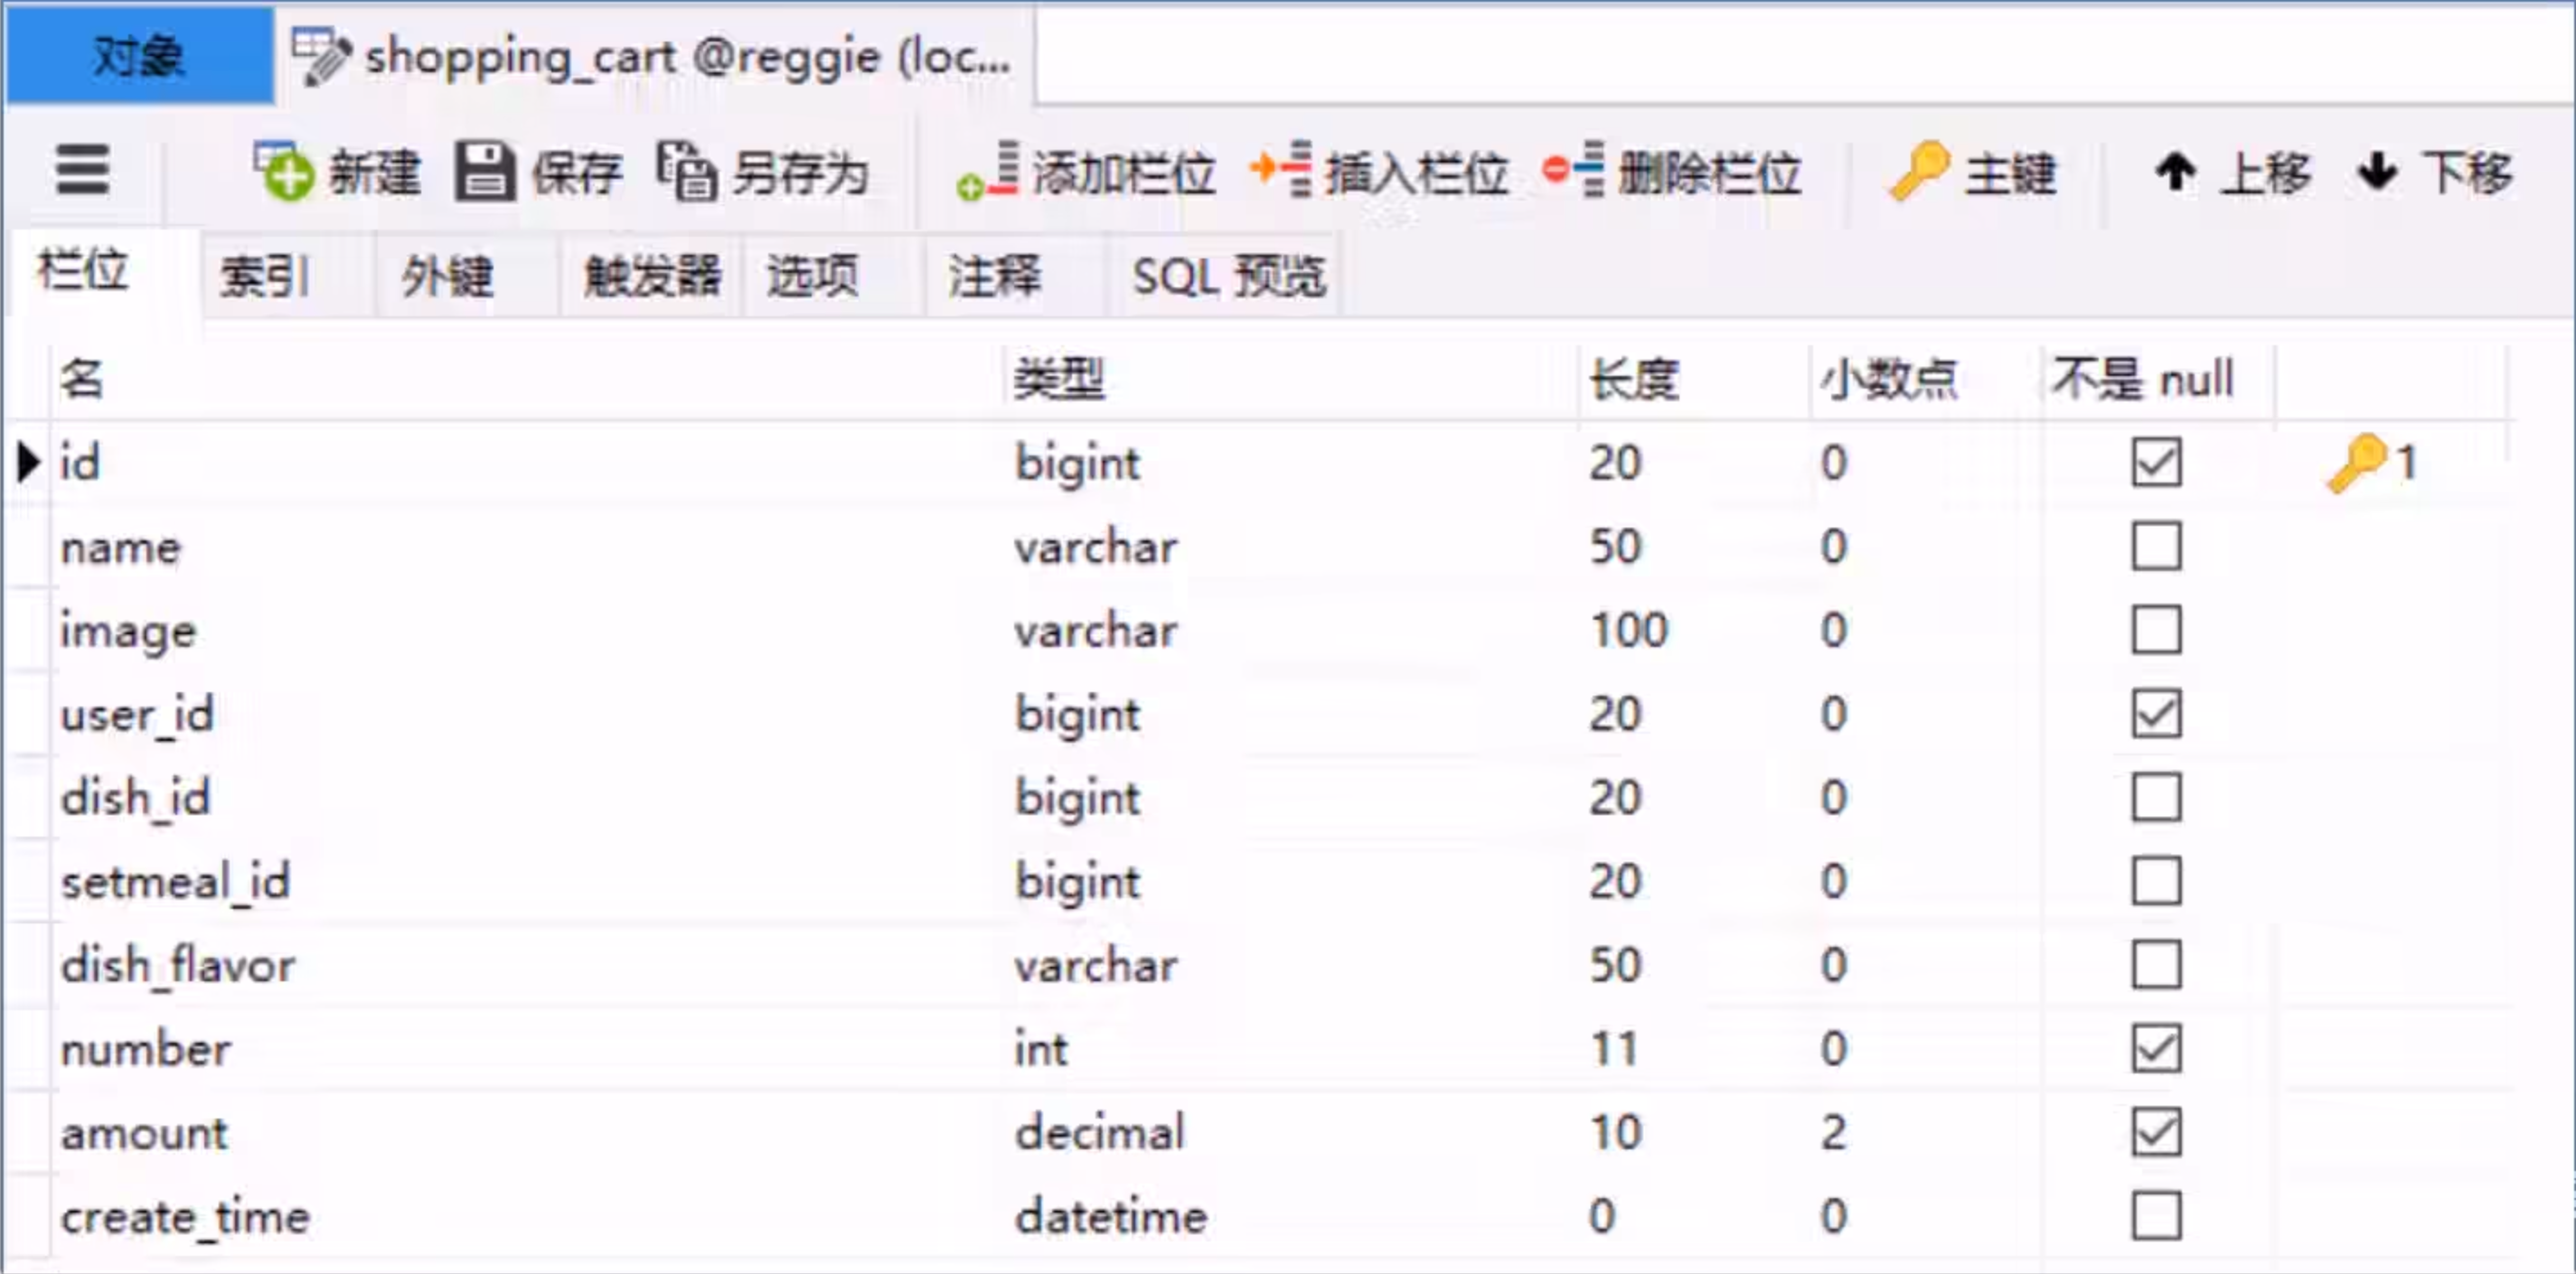
Task: Select the dish_flavor field name cell
Action: pos(526,965)
